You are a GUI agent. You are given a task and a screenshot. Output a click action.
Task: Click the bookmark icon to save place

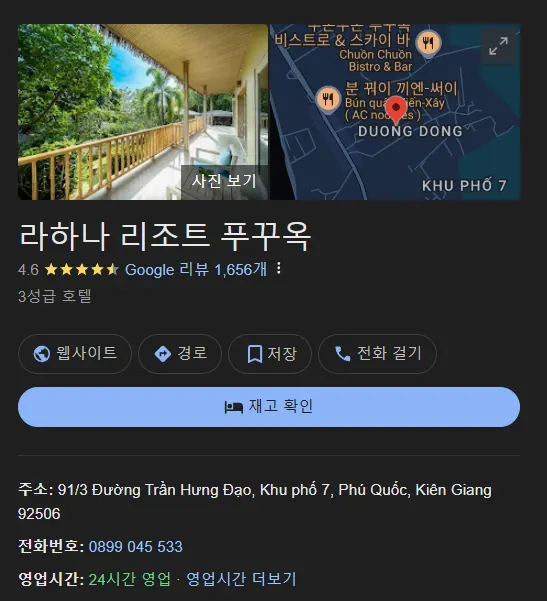[x=255, y=354]
